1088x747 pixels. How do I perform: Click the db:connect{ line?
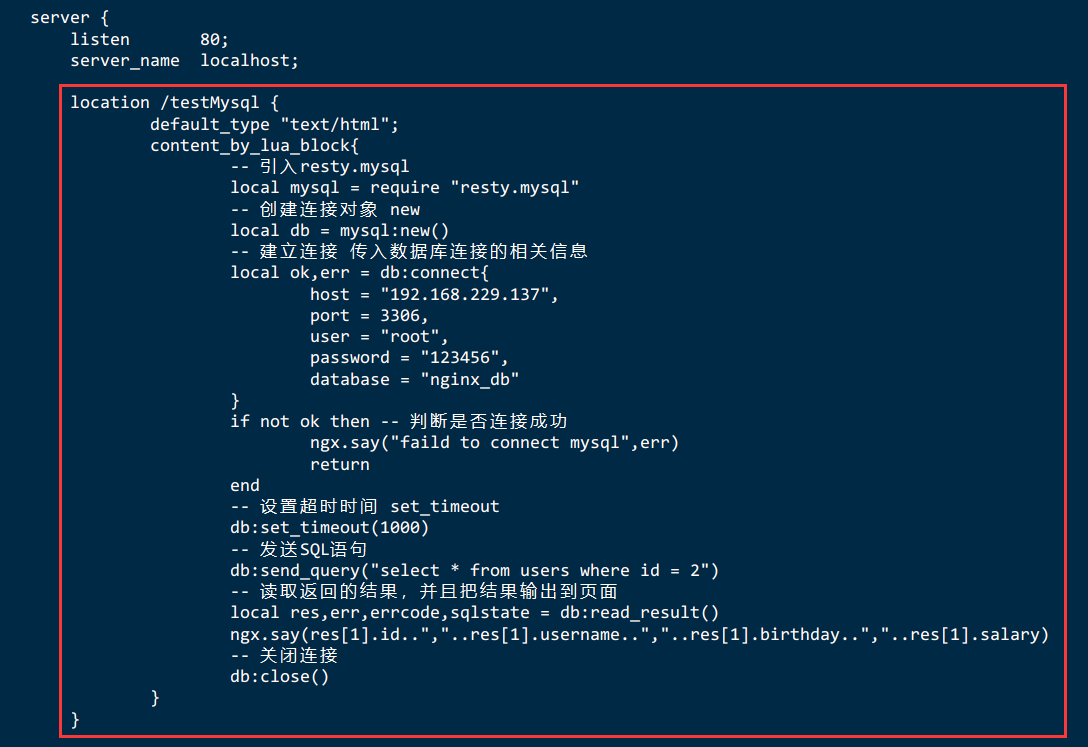[359, 273]
